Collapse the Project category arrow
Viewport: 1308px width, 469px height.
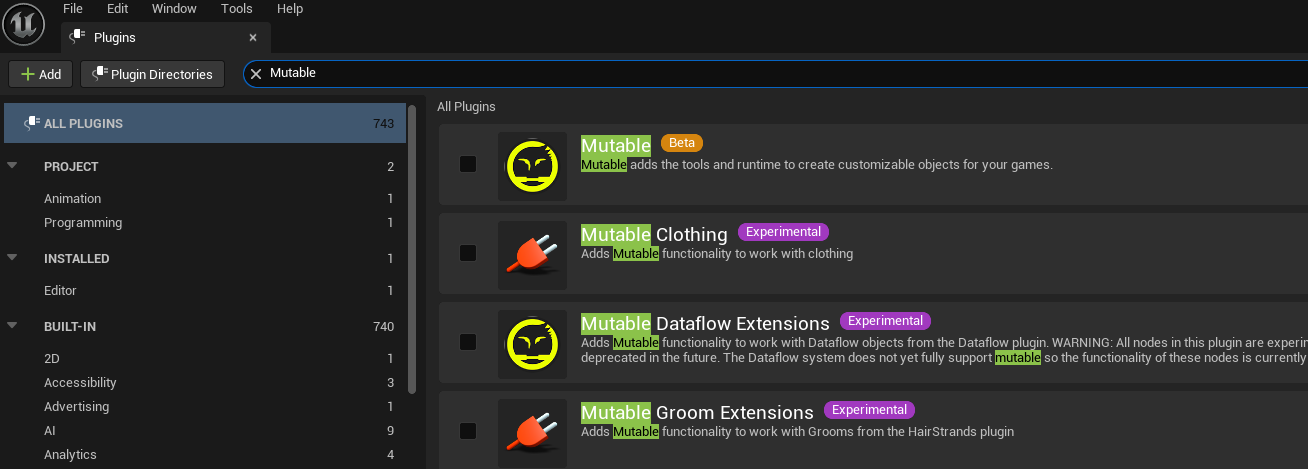(x=12, y=166)
